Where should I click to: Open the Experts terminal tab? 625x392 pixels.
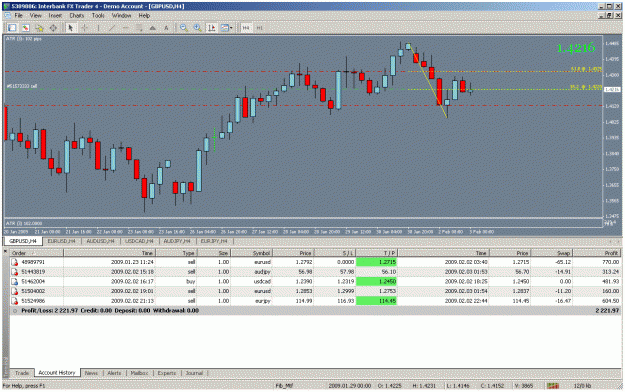pyautogui.click(x=167, y=373)
